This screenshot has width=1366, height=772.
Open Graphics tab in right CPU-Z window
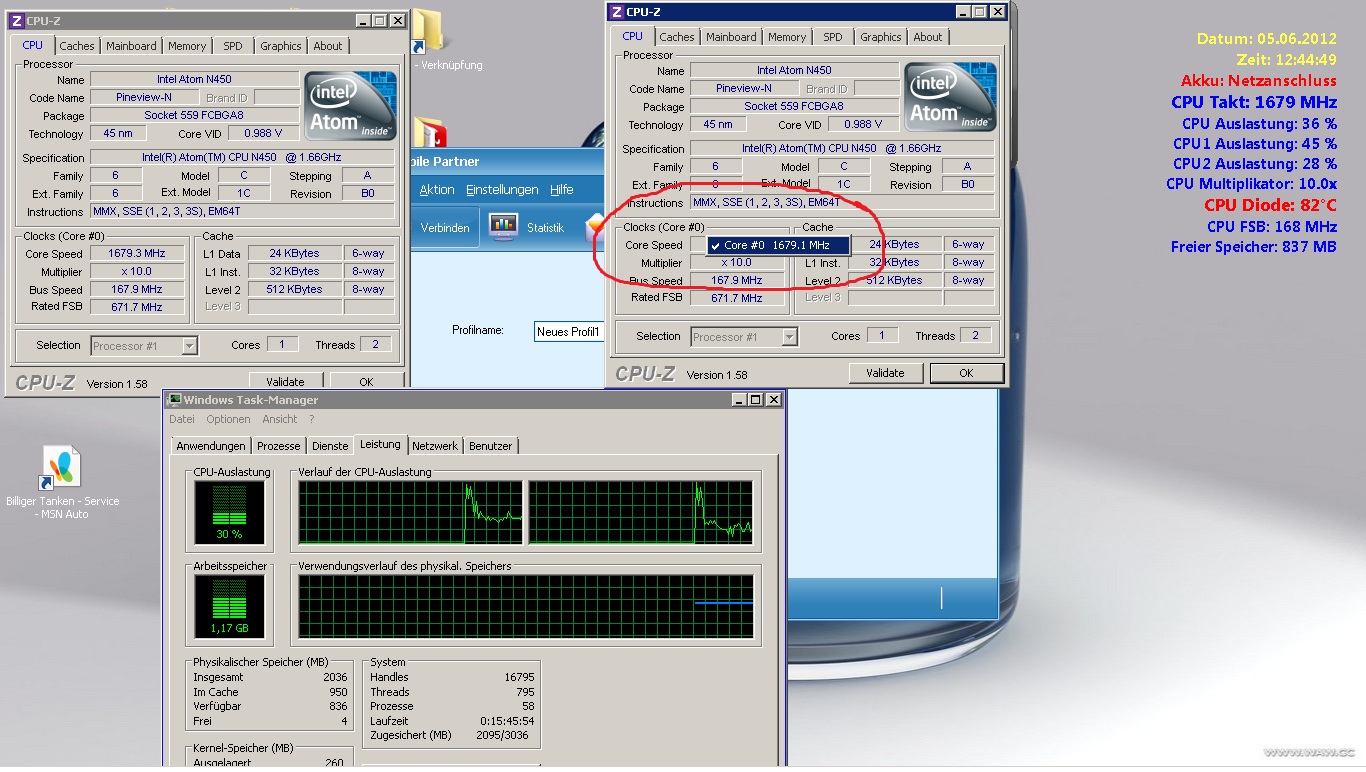coord(881,37)
